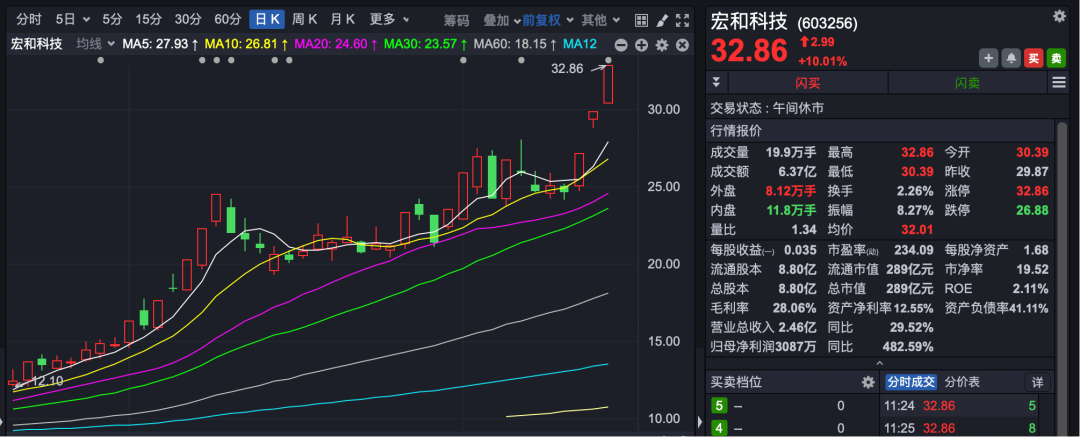Switch to 15分 minute chart
This screenshot has width=1080, height=437.
coord(148,19)
